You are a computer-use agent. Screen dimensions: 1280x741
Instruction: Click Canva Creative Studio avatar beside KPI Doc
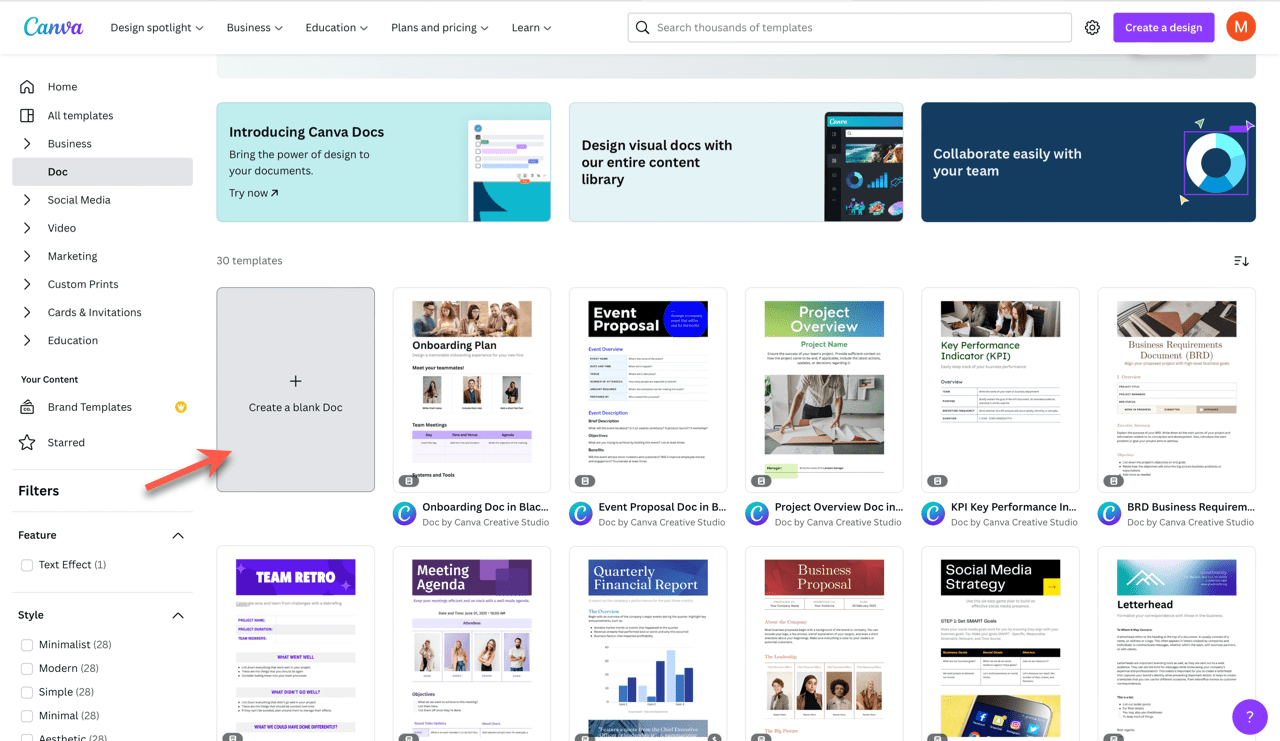[933, 514]
